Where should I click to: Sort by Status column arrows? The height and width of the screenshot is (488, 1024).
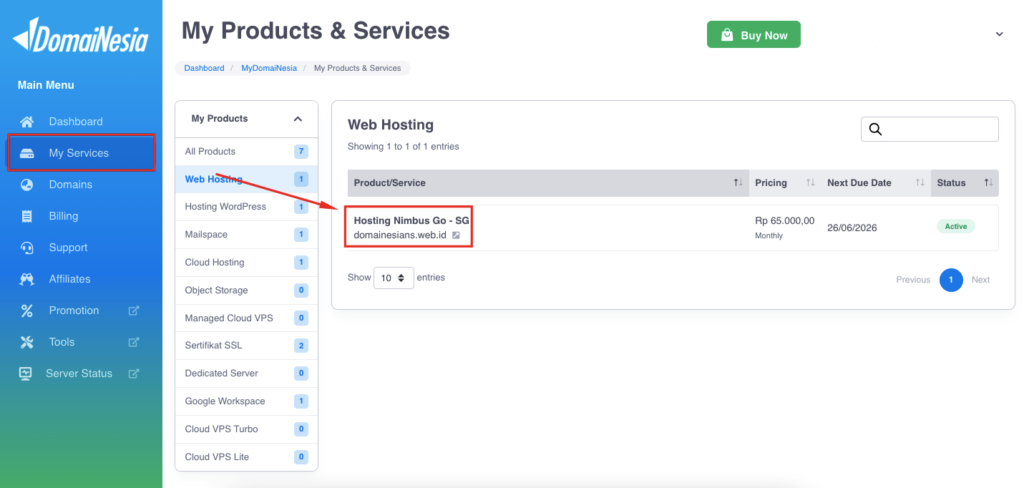tap(989, 183)
